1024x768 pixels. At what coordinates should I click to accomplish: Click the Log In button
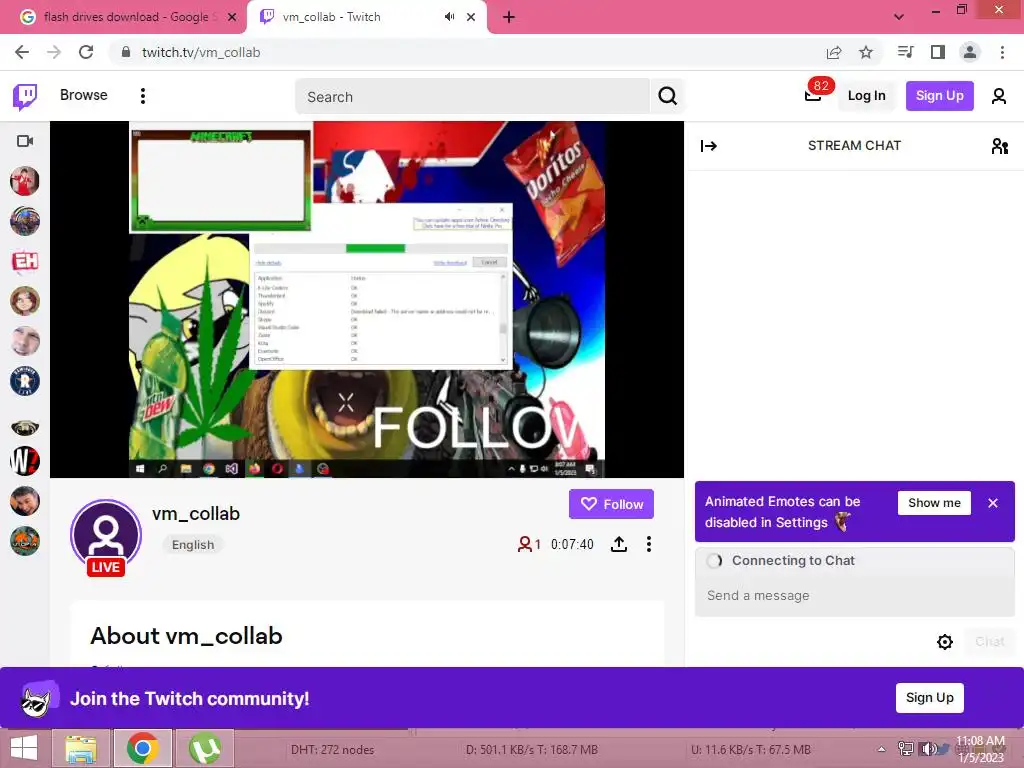(x=867, y=96)
